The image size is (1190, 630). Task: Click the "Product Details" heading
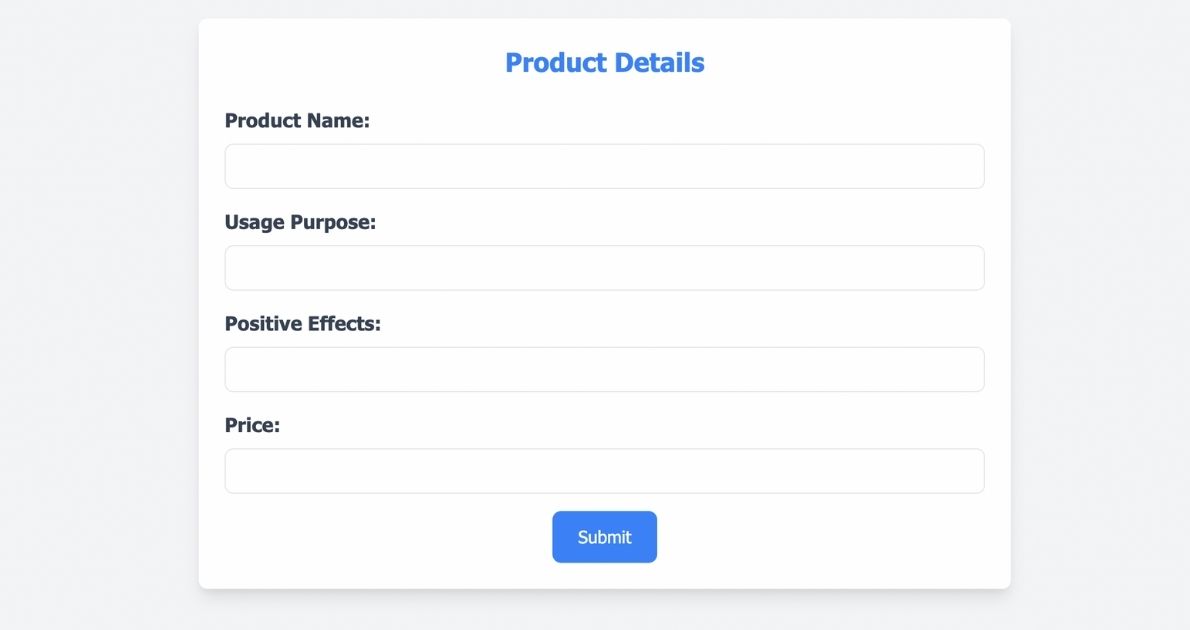coord(604,63)
